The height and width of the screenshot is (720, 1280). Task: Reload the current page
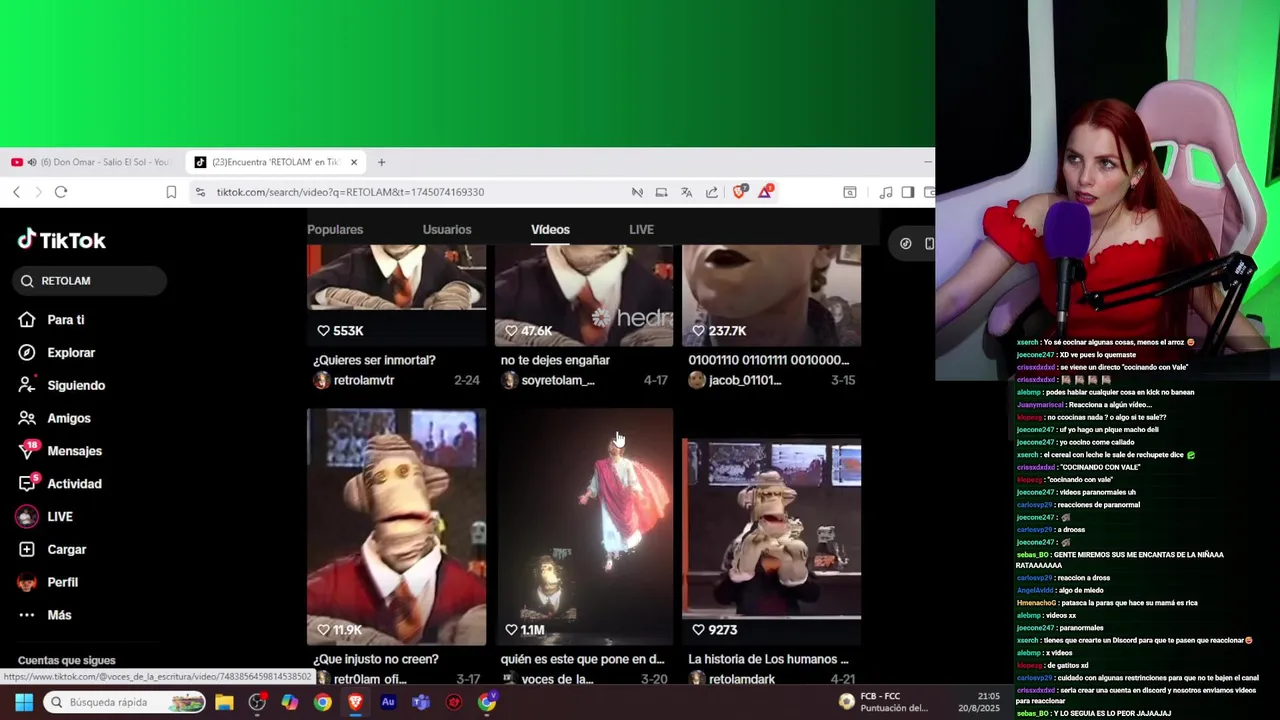(x=61, y=192)
